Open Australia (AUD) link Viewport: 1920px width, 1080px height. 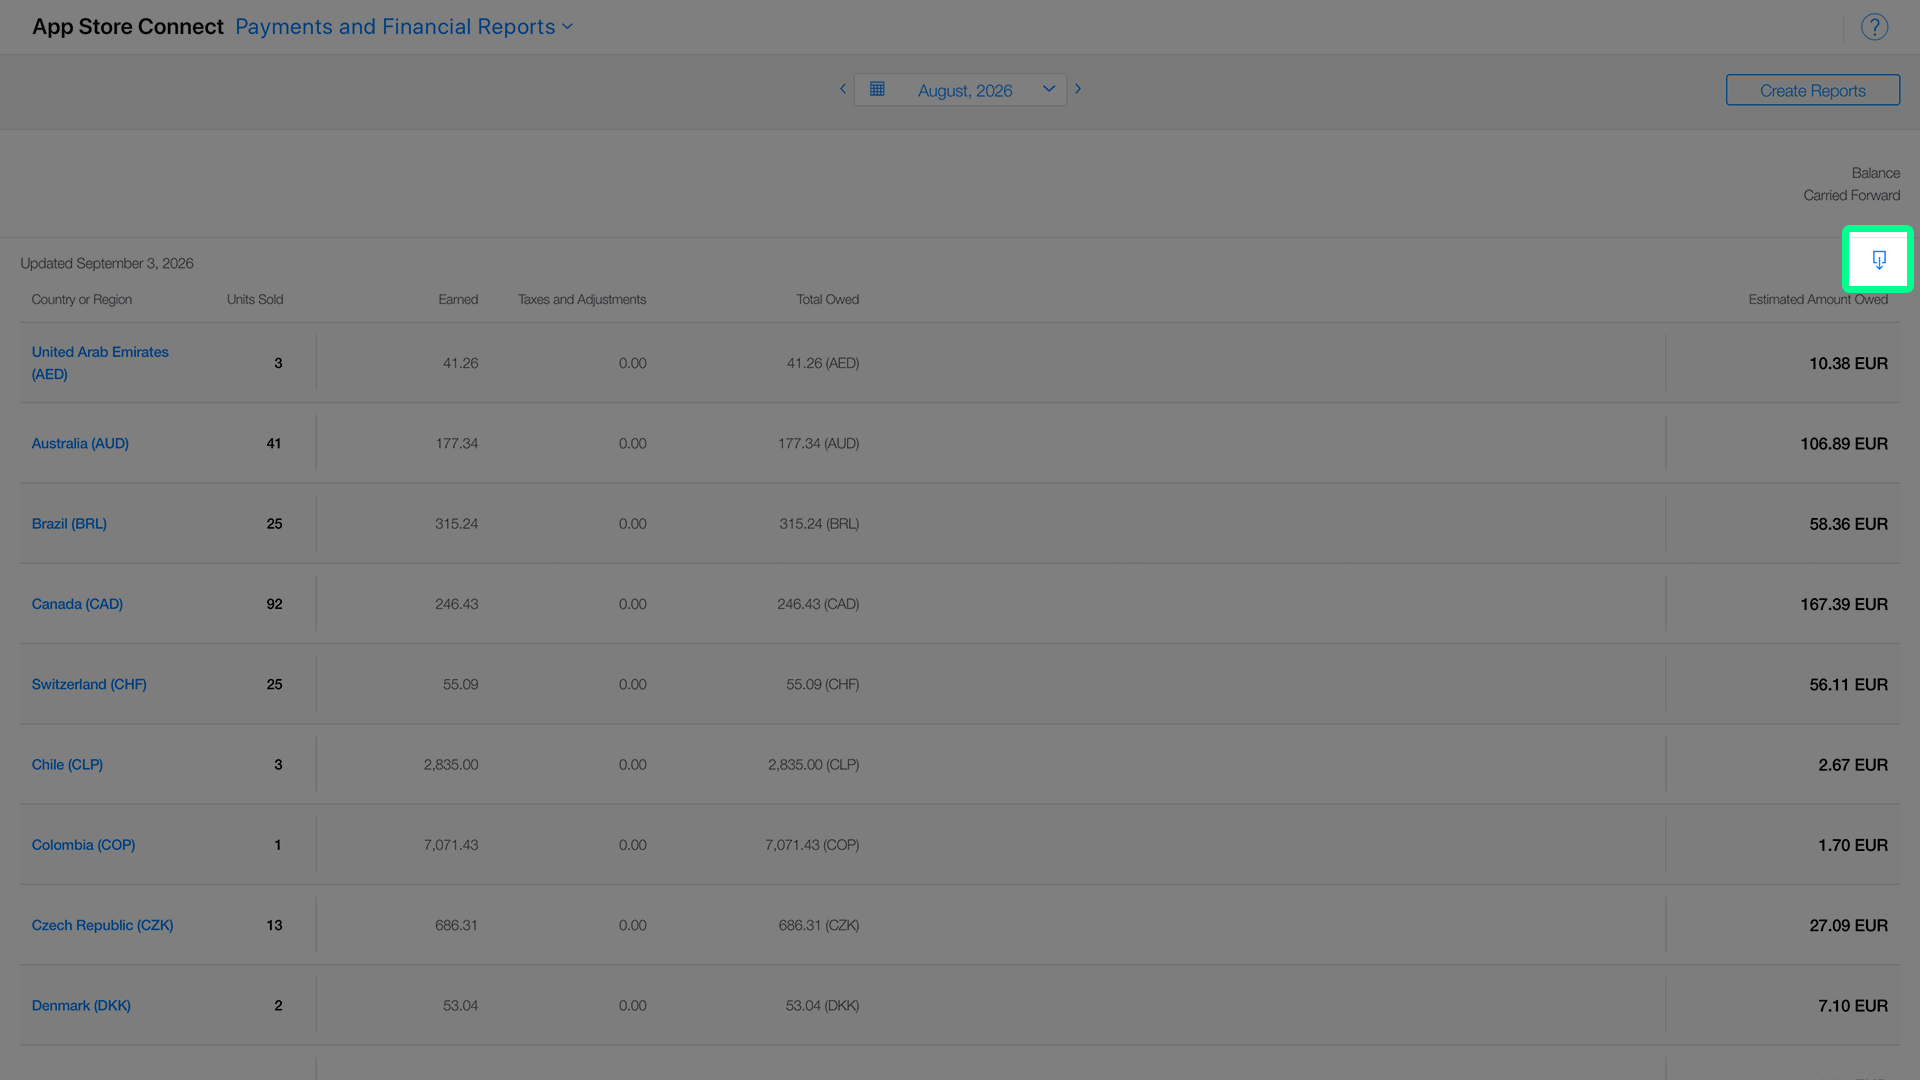coord(80,443)
